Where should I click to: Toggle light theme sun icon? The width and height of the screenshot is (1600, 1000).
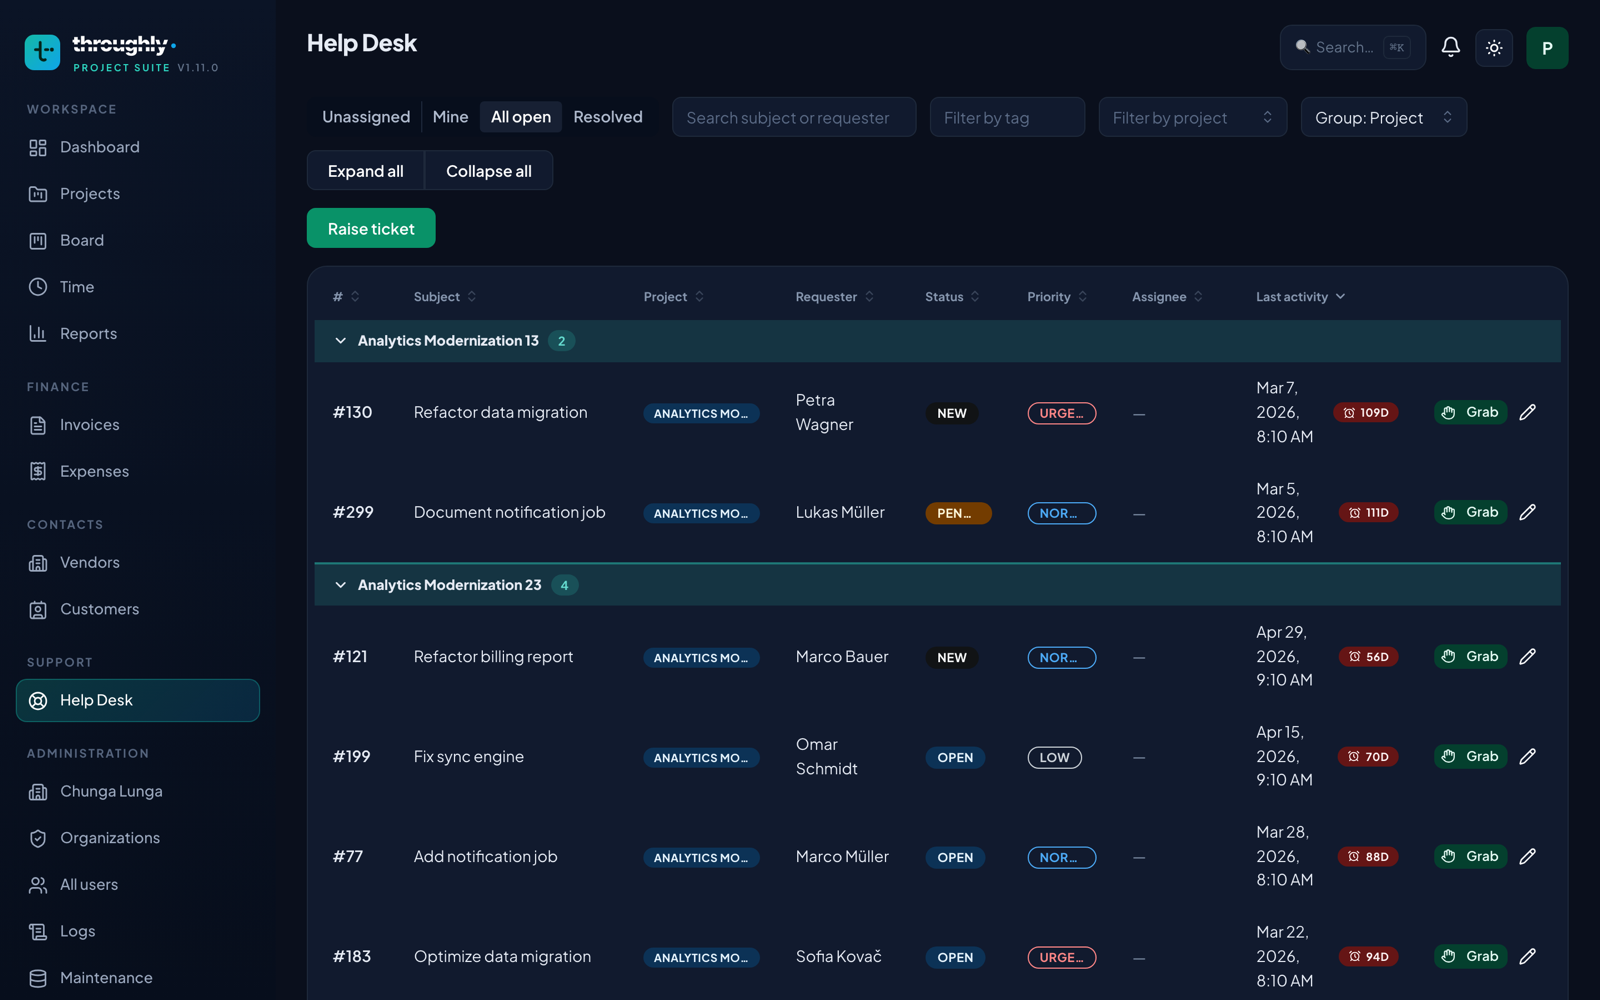tap(1494, 48)
